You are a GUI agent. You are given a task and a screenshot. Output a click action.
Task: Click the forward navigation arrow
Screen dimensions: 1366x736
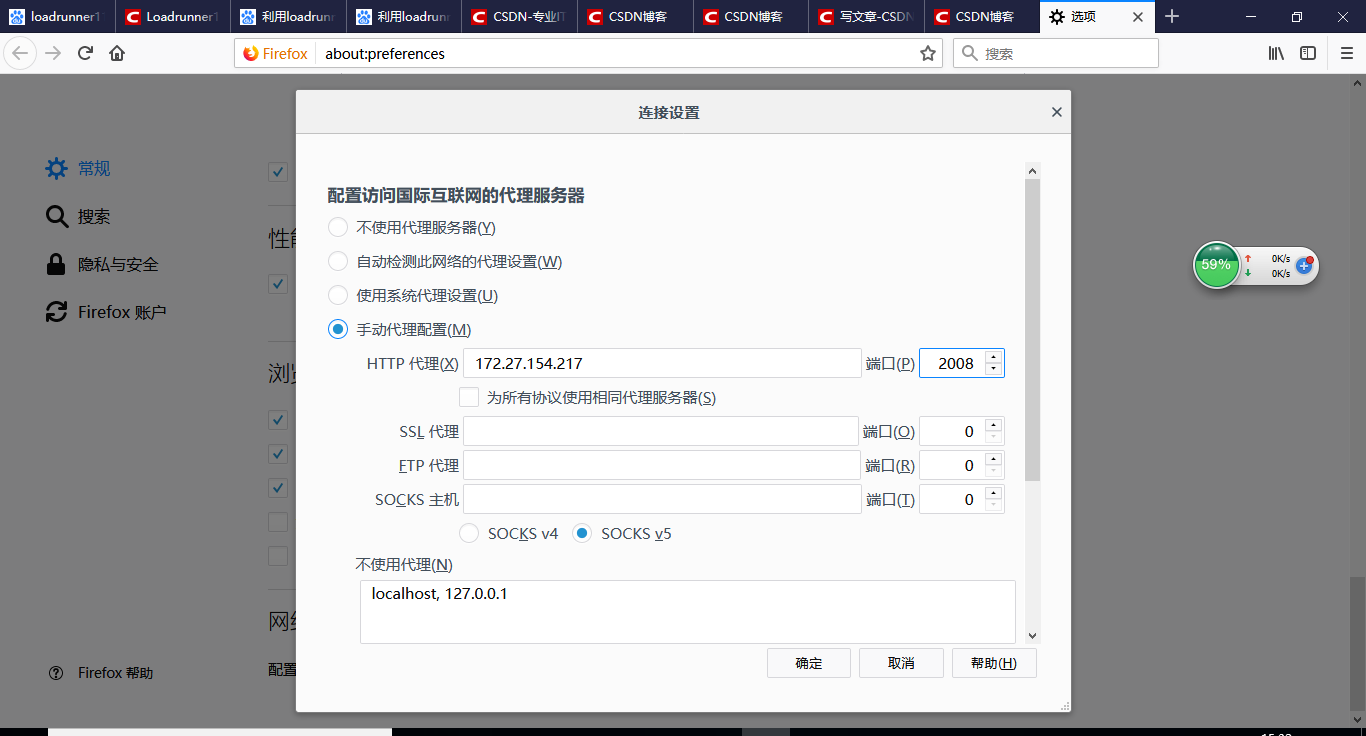coord(53,53)
